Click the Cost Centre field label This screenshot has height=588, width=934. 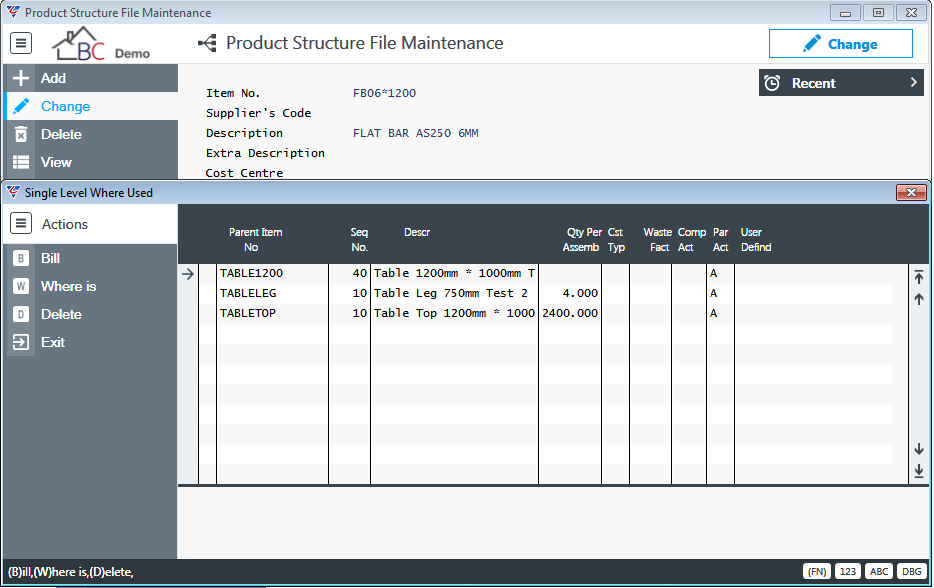click(244, 173)
